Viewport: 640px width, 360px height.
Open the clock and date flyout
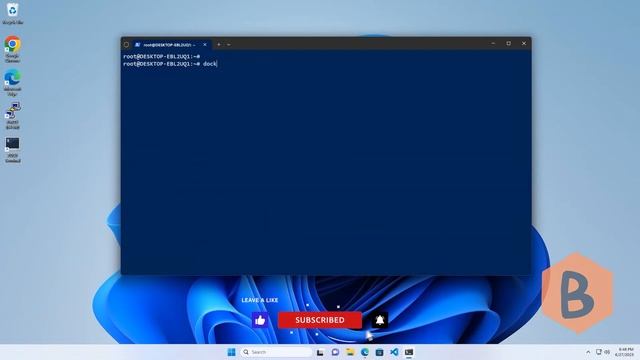pyautogui.click(x=625, y=352)
